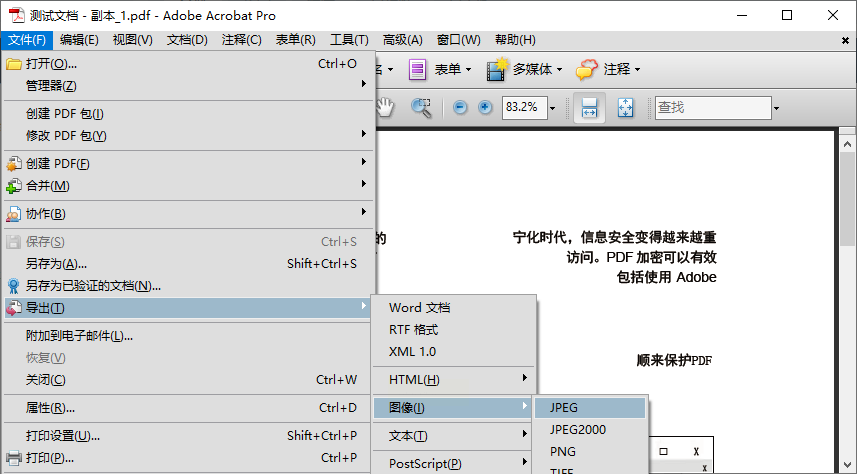Open the 注释 comment toolbar button

tap(608, 69)
